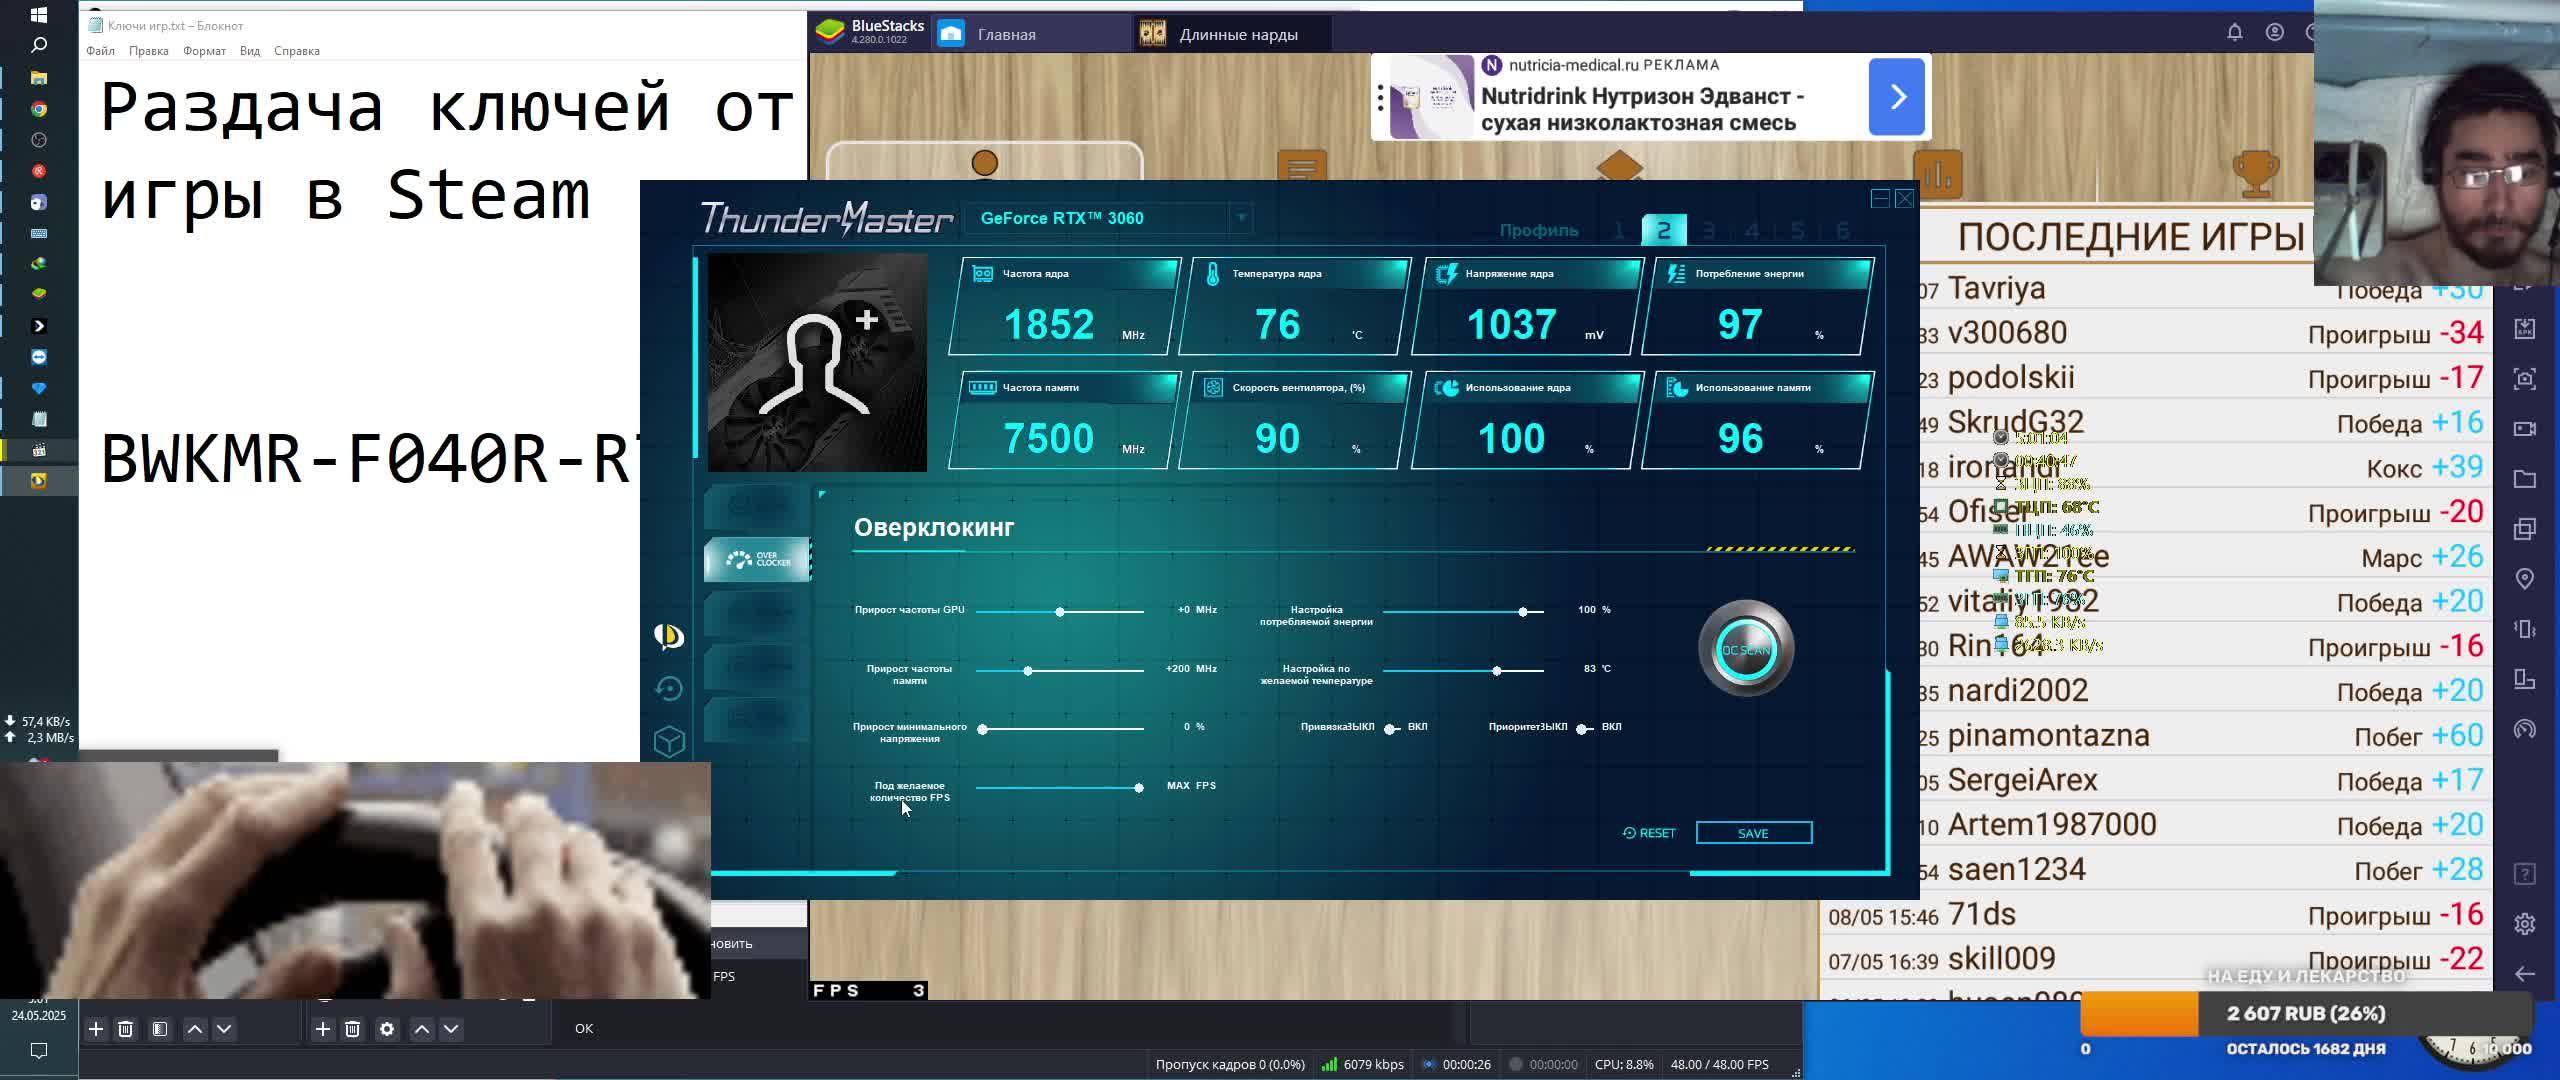Image resolution: width=2560 pixels, height=1080 pixels.
Task: Adjust the Прирост частоты памяти slider handle
Action: click(x=1028, y=670)
